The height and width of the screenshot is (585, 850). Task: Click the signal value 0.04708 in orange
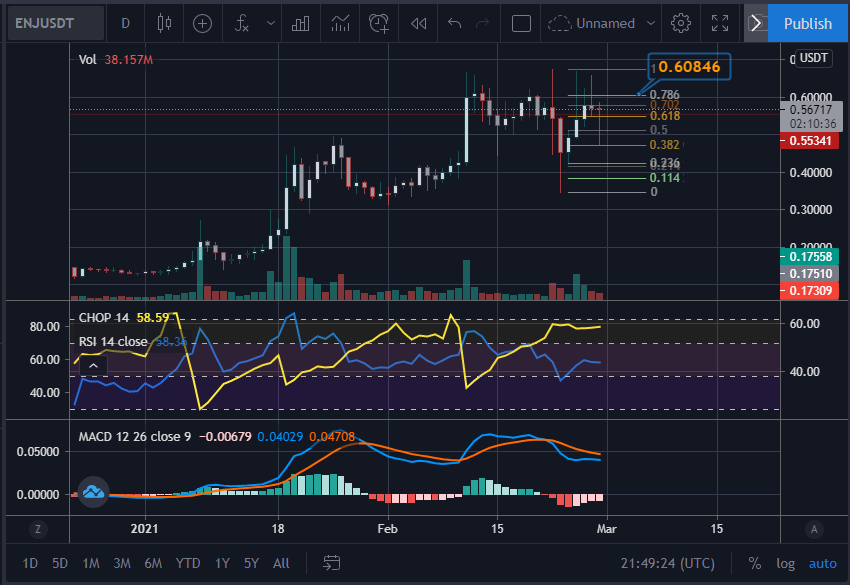[x=332, y=436]
